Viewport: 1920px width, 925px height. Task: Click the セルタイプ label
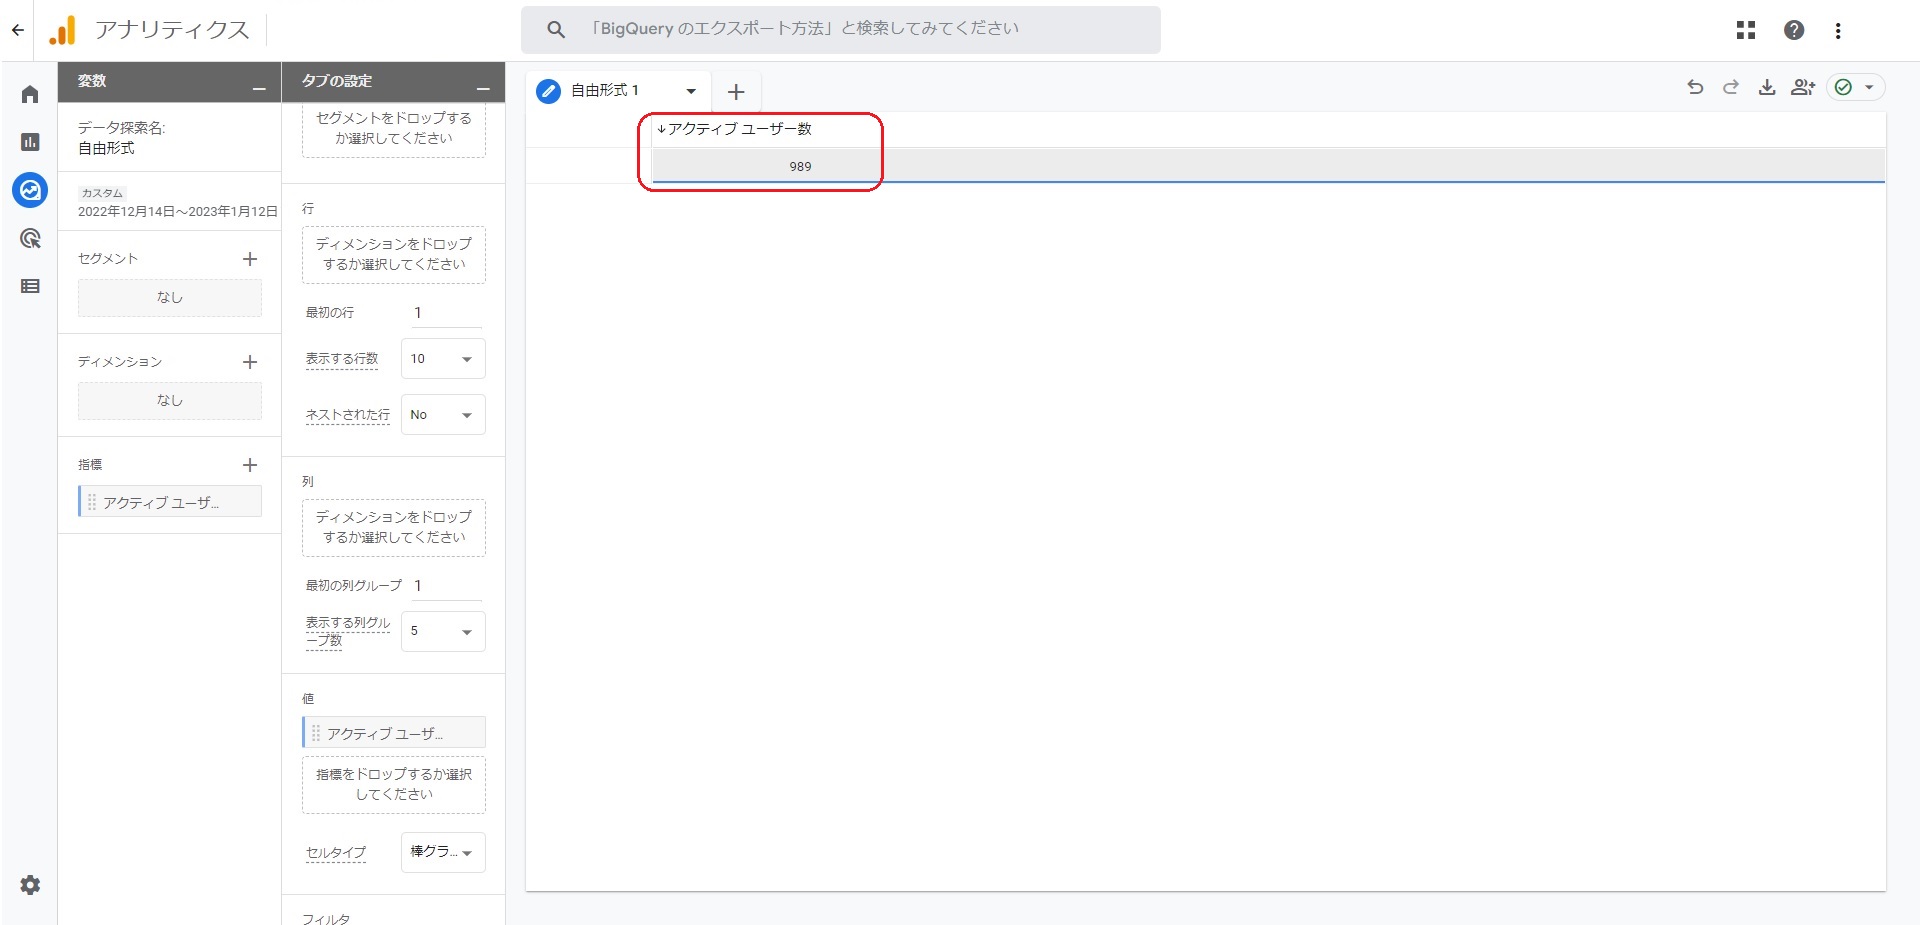pos(335,853)
